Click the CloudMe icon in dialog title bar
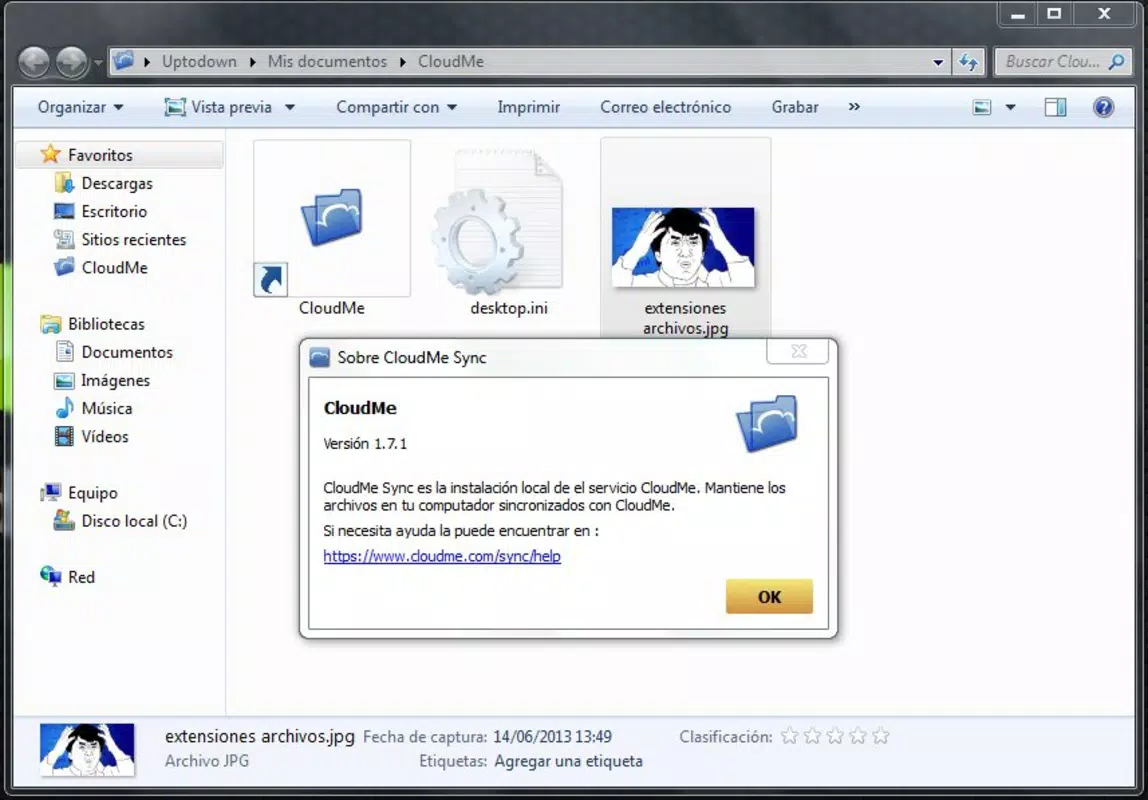 319,357
